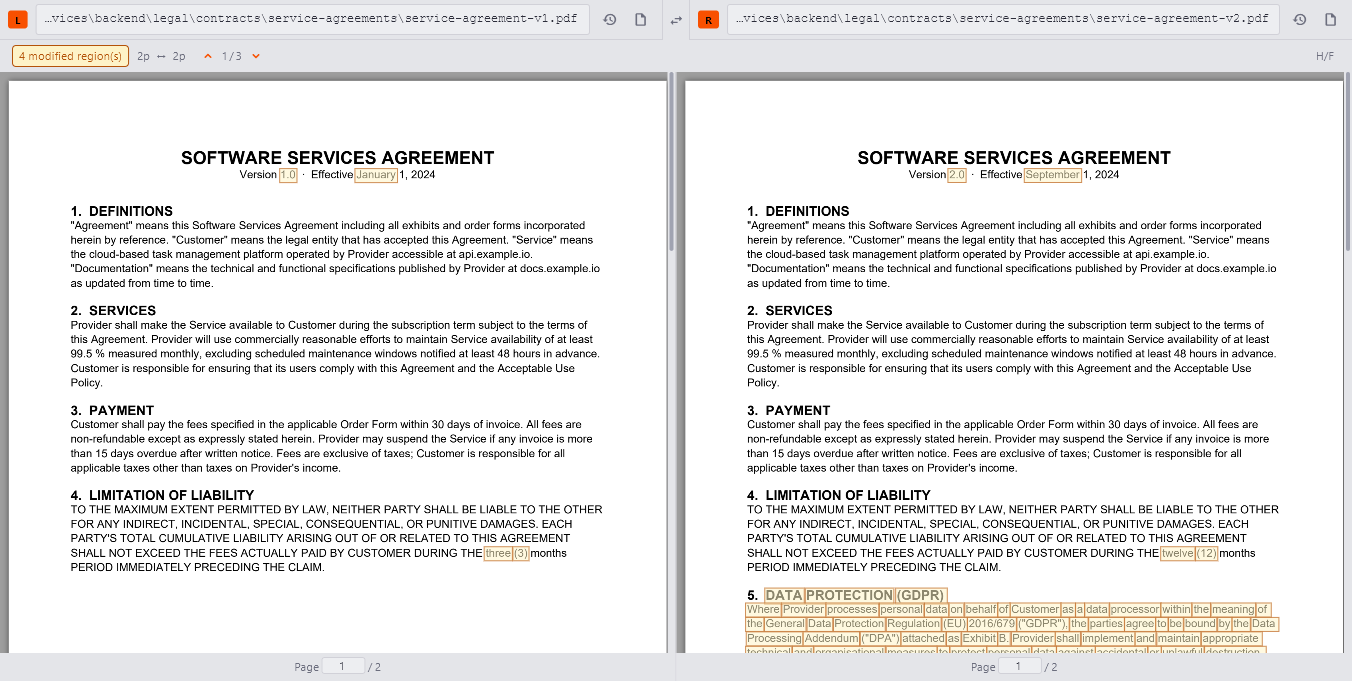
Task: Click the left pane page number field
Action: point(343,666)
